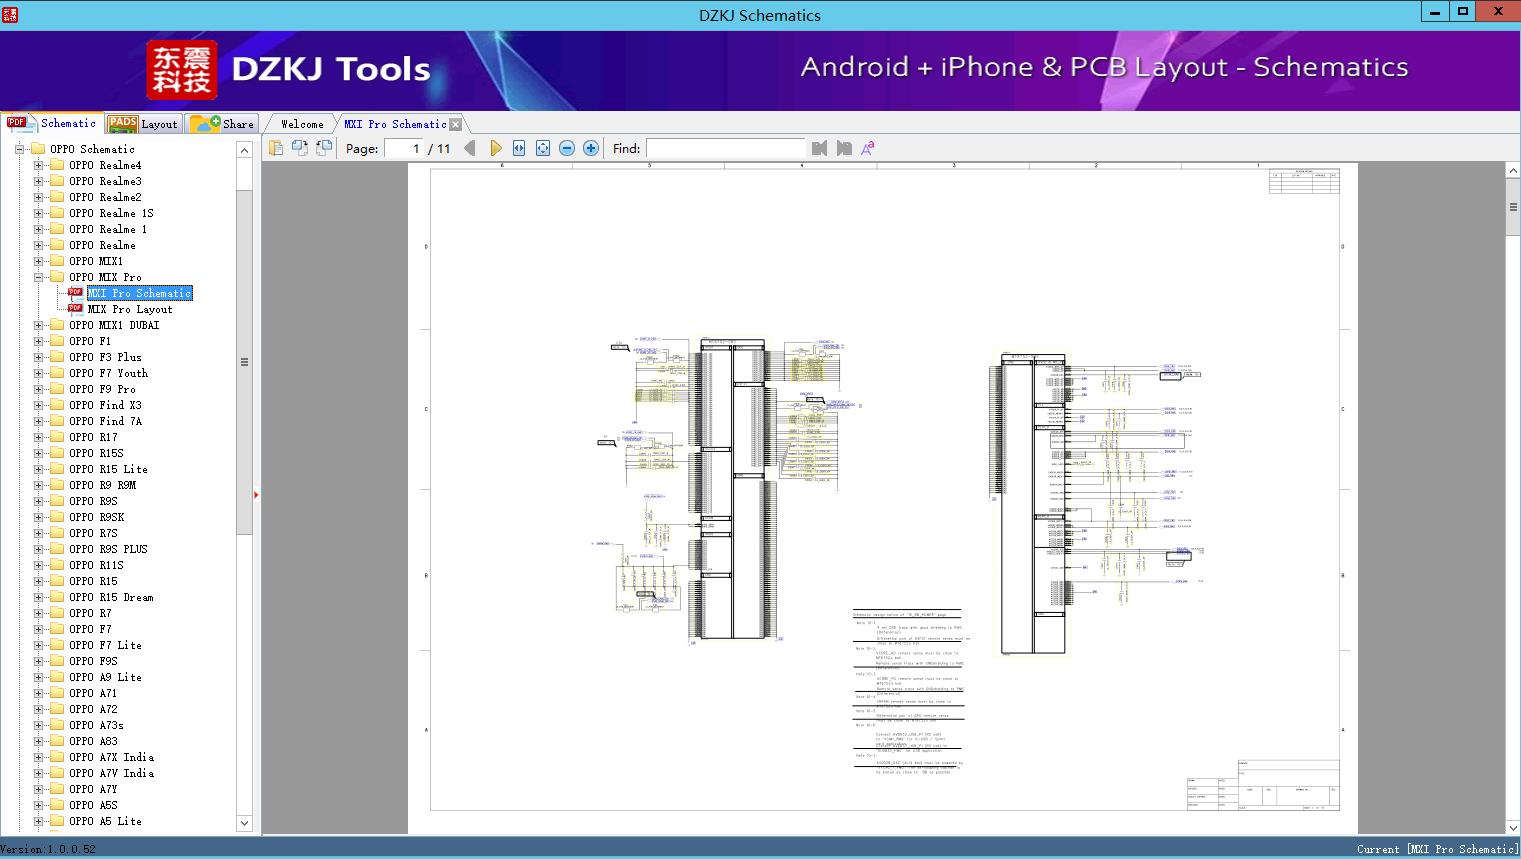Screen dimensions: 1521x859
Task: Click the fit-to-width icon
Action: pyautogui.click(x=518, y=147)
